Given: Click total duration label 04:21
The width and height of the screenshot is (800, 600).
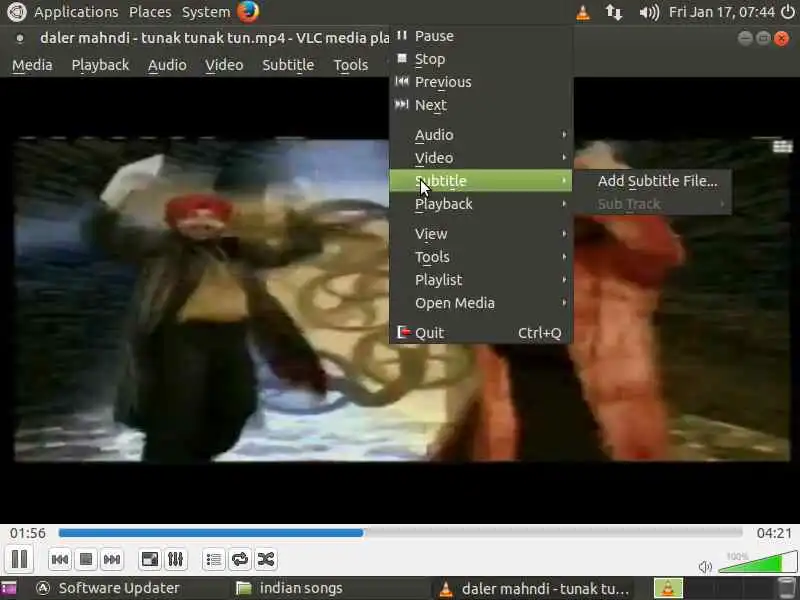Looking at the screenshot, I should (774, 533).
